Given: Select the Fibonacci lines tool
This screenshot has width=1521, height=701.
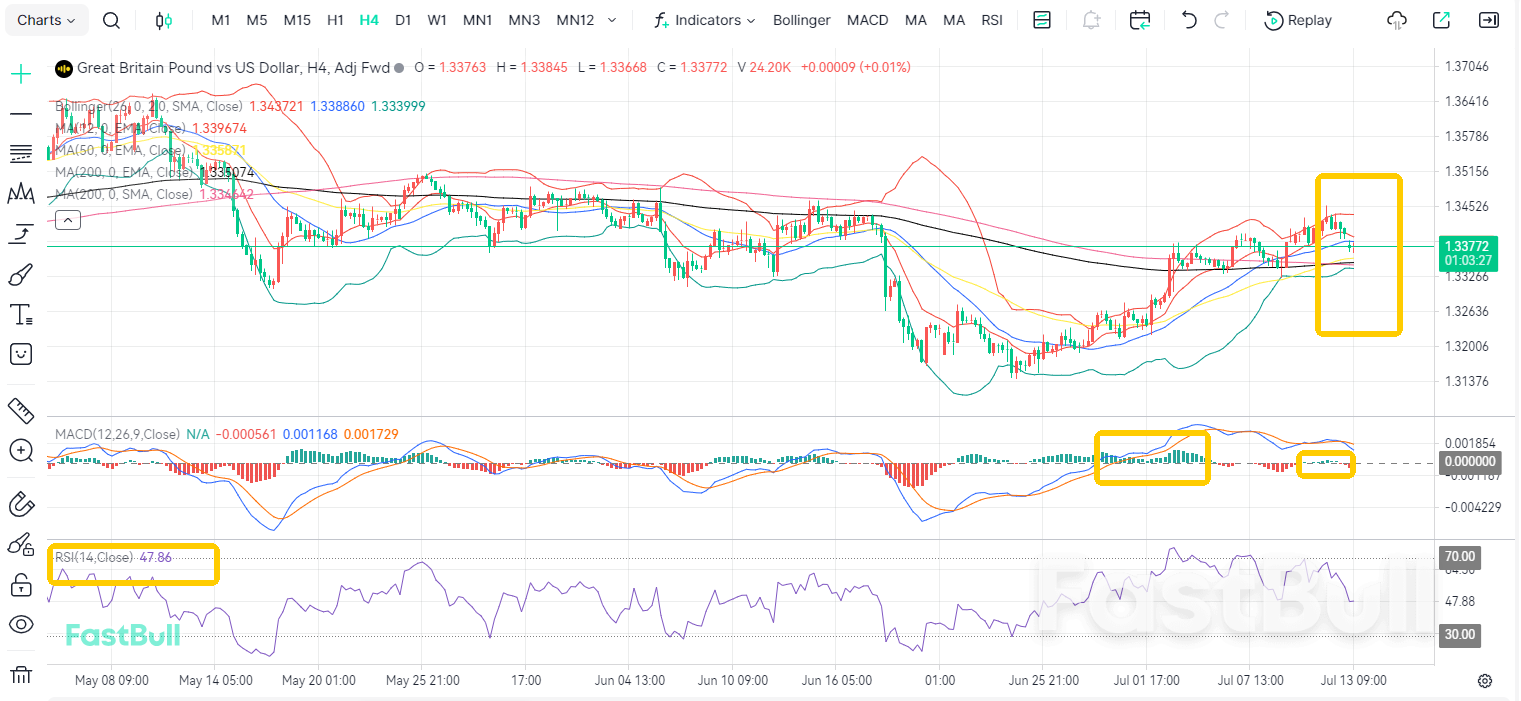Looking at the screenshot, I should point(21,153).
